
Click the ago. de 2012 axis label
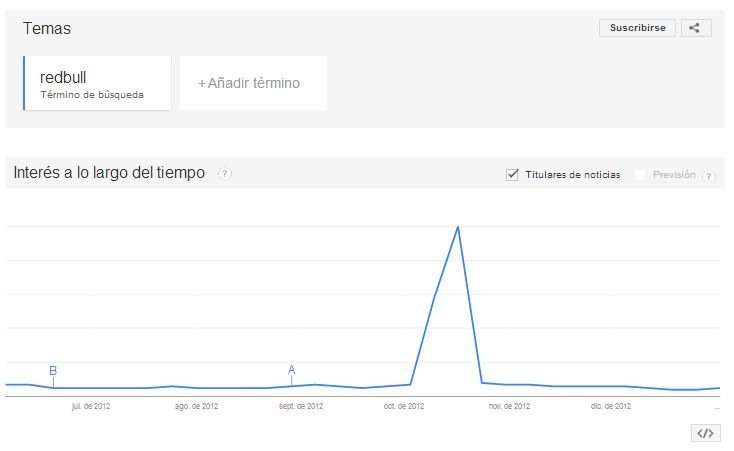tap(197, 406)
